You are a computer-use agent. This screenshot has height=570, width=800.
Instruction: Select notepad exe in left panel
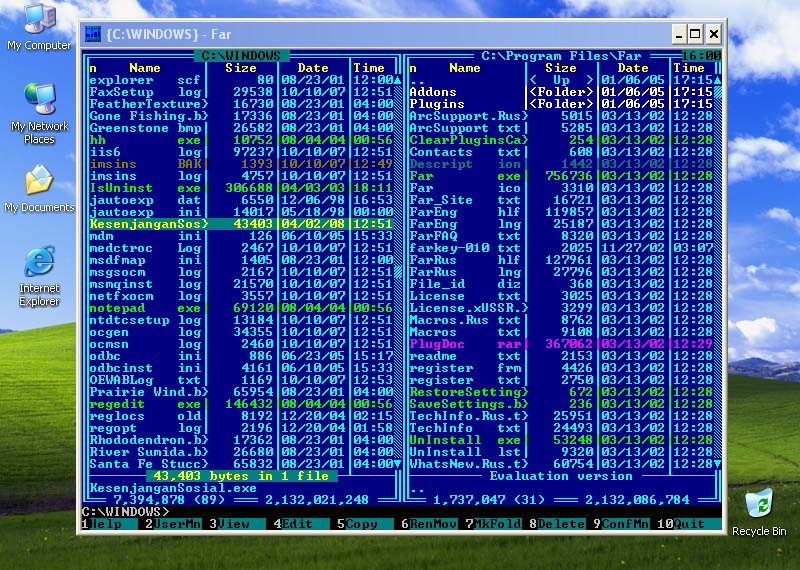click(x=241, y=308)
